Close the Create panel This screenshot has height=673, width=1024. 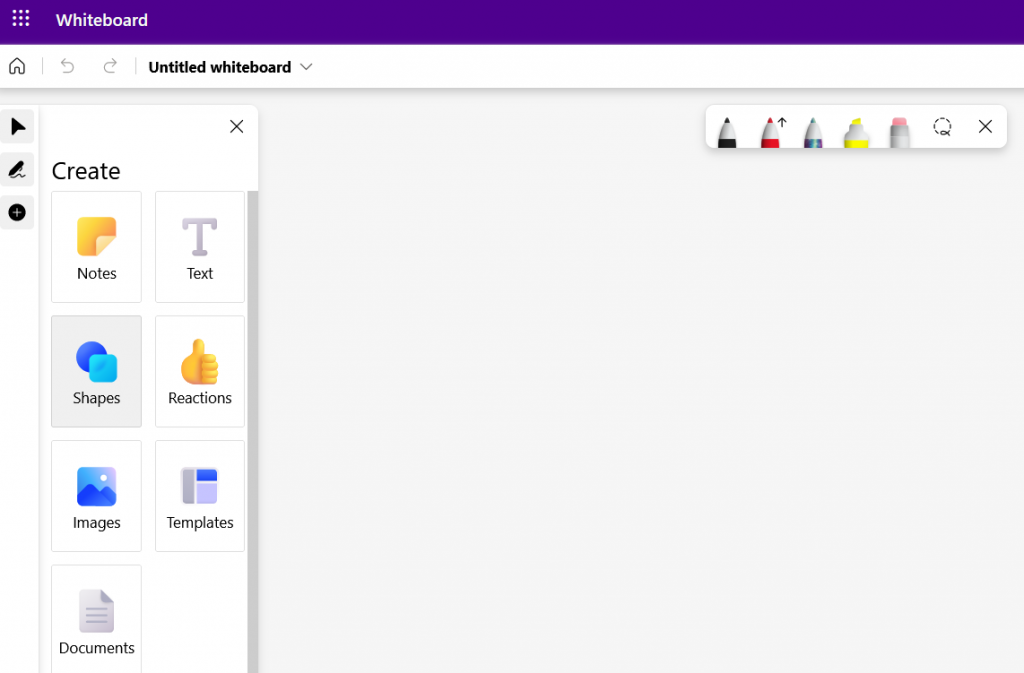coord(236,127)
